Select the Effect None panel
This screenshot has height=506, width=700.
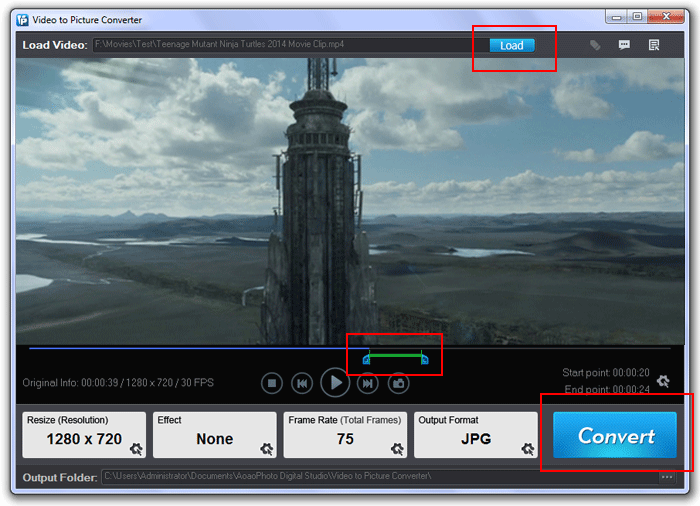(215, 435)
